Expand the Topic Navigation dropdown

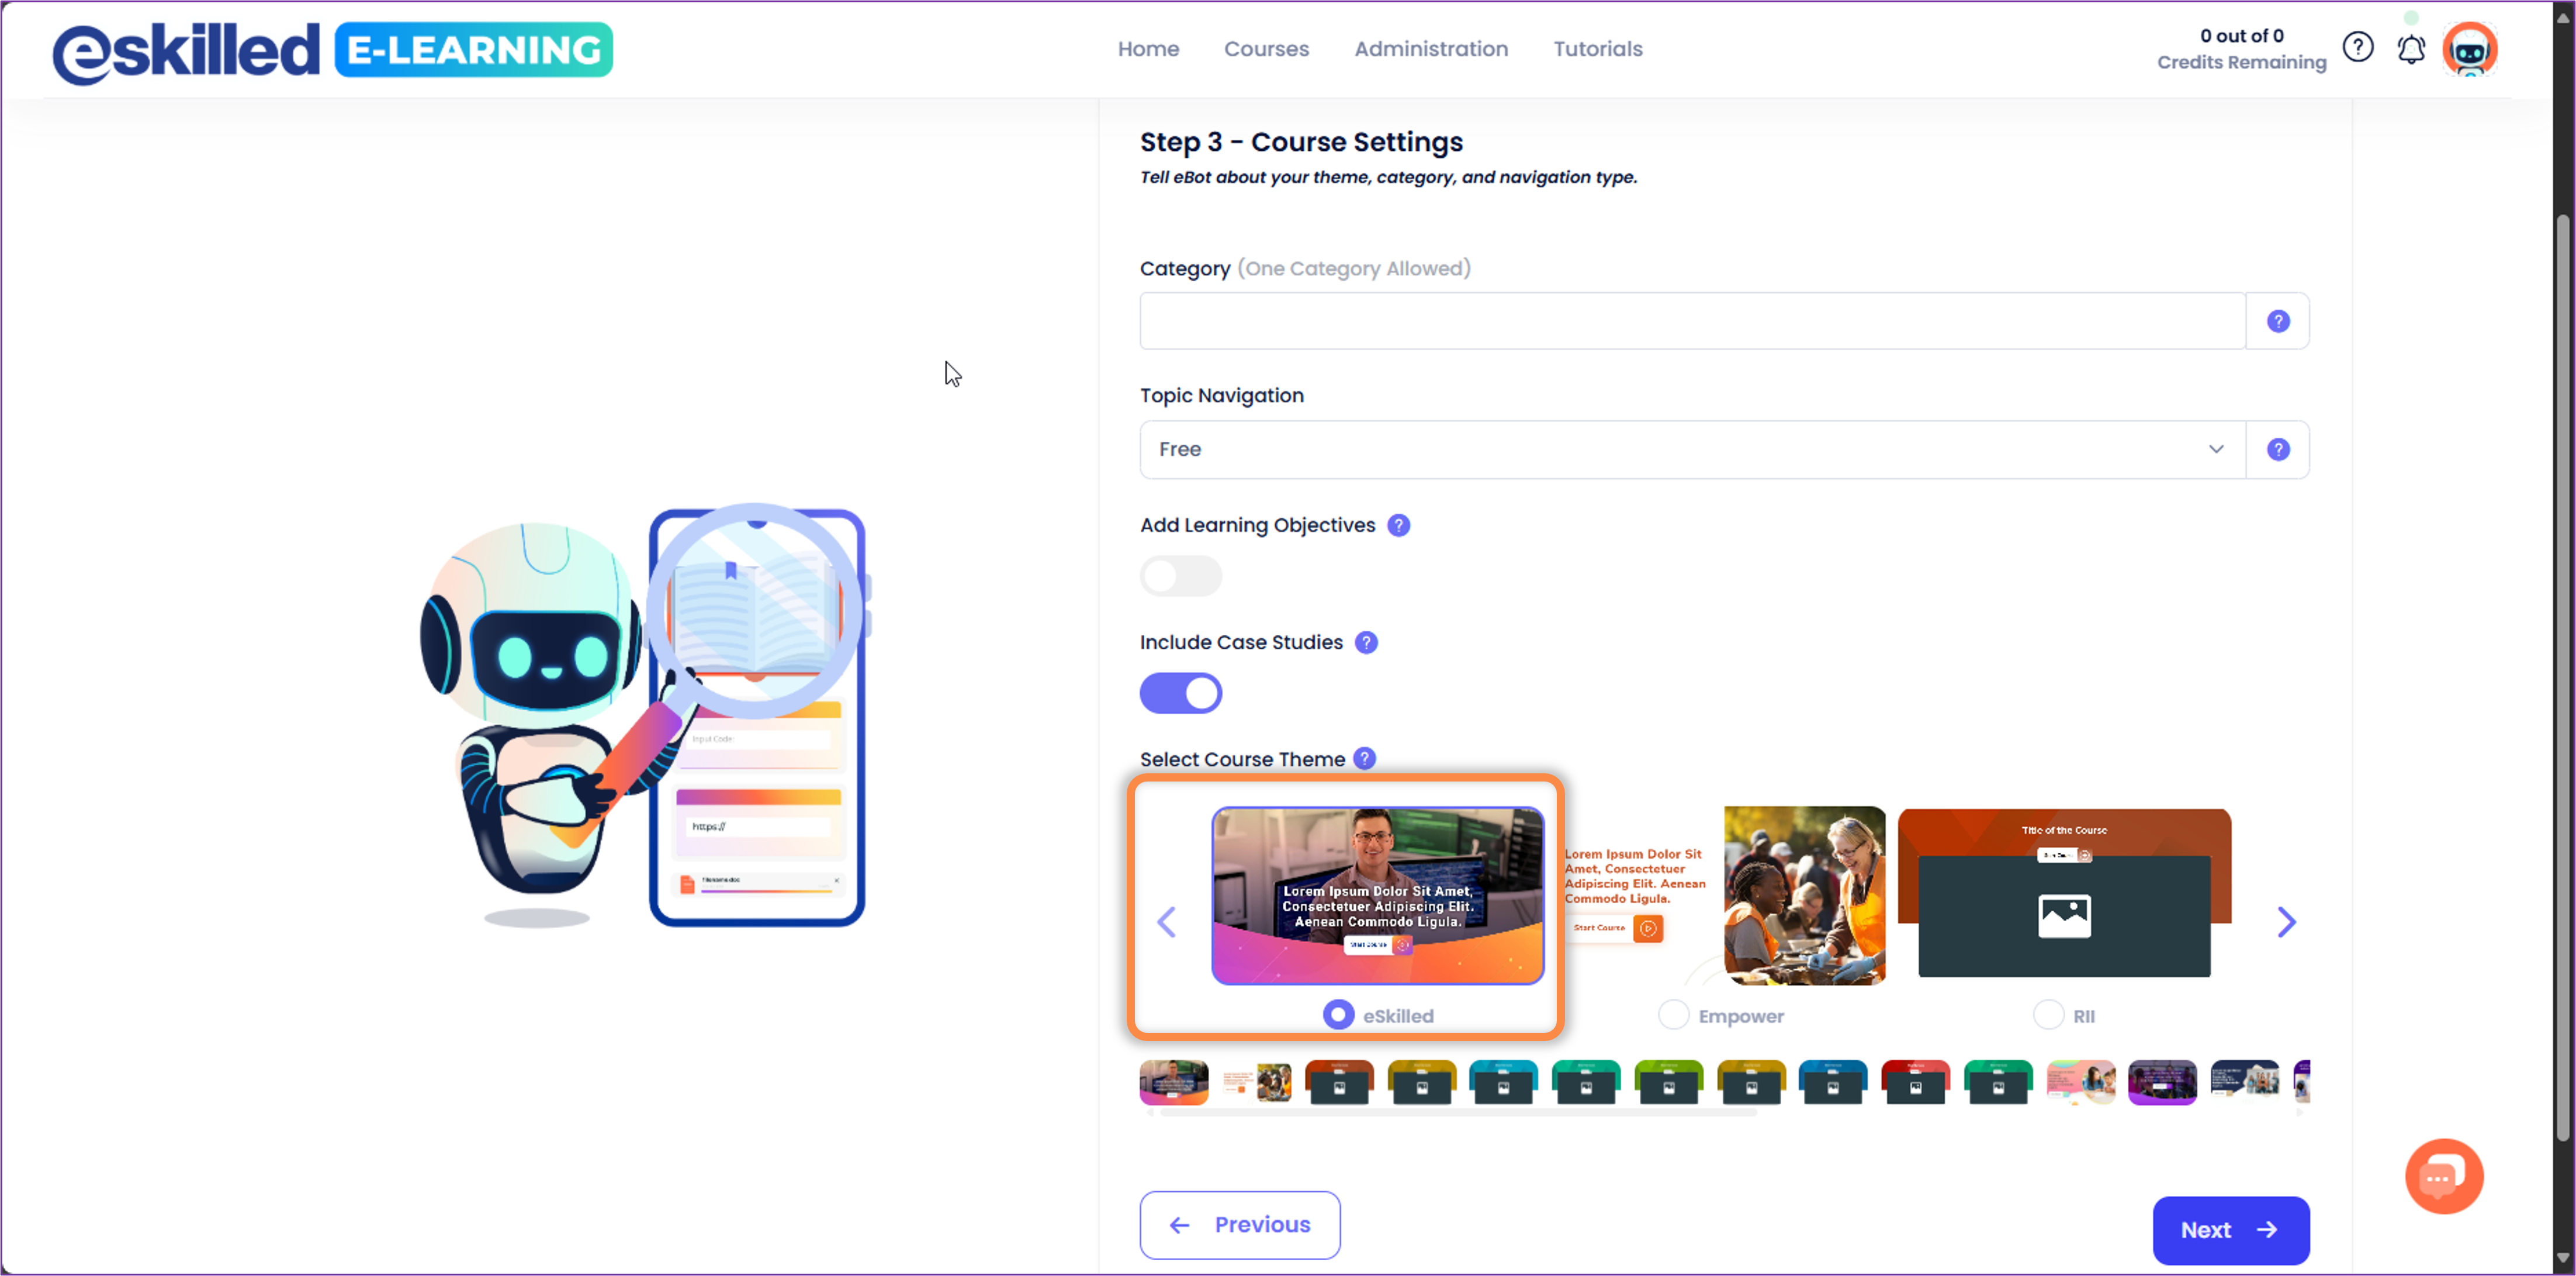[1692, 449]
